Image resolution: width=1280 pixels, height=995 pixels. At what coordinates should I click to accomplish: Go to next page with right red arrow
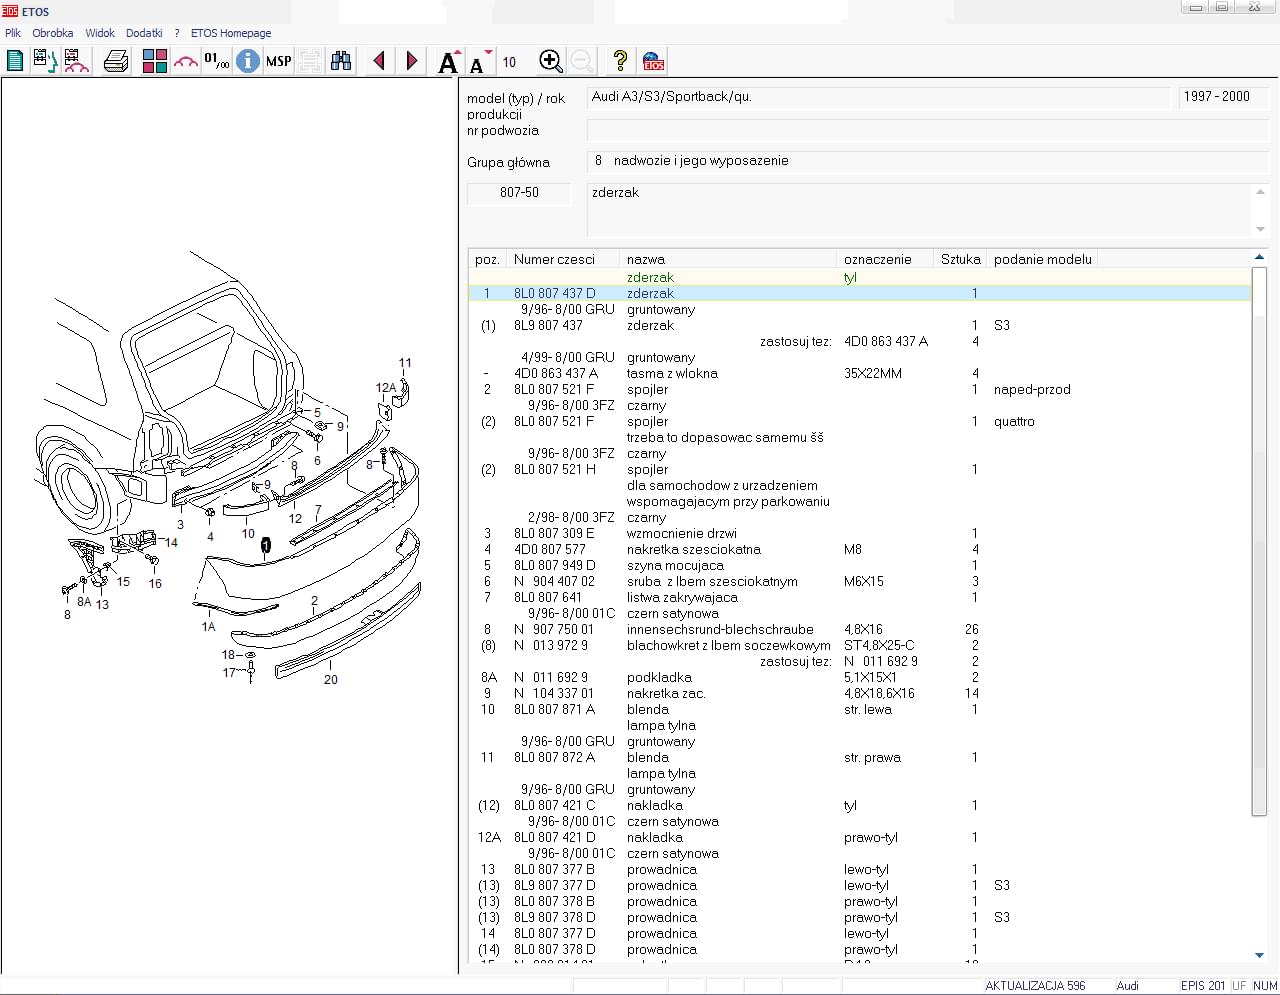pos(411,61)
